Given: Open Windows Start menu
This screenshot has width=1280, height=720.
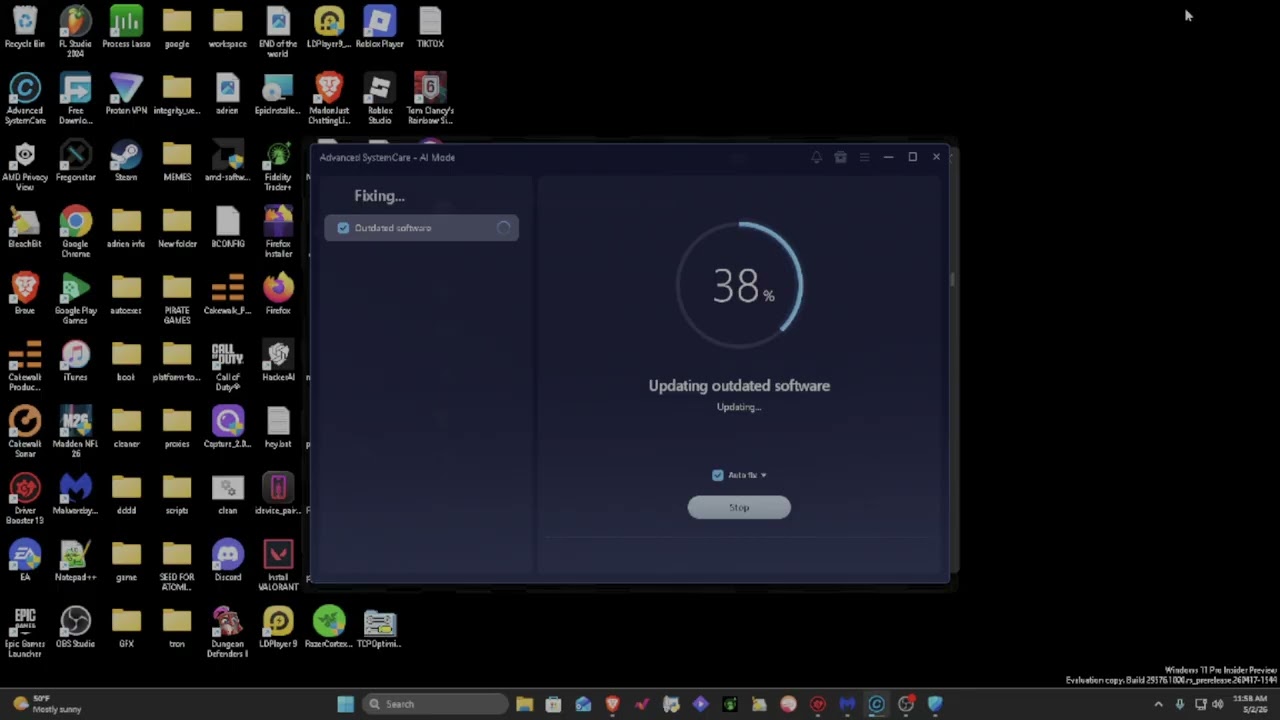Looking at the screenshot, I should point(345,704).
